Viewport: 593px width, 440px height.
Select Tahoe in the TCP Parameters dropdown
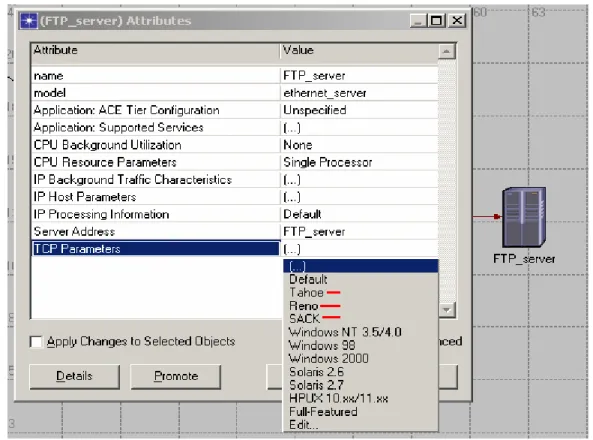[x=360, y=292]
